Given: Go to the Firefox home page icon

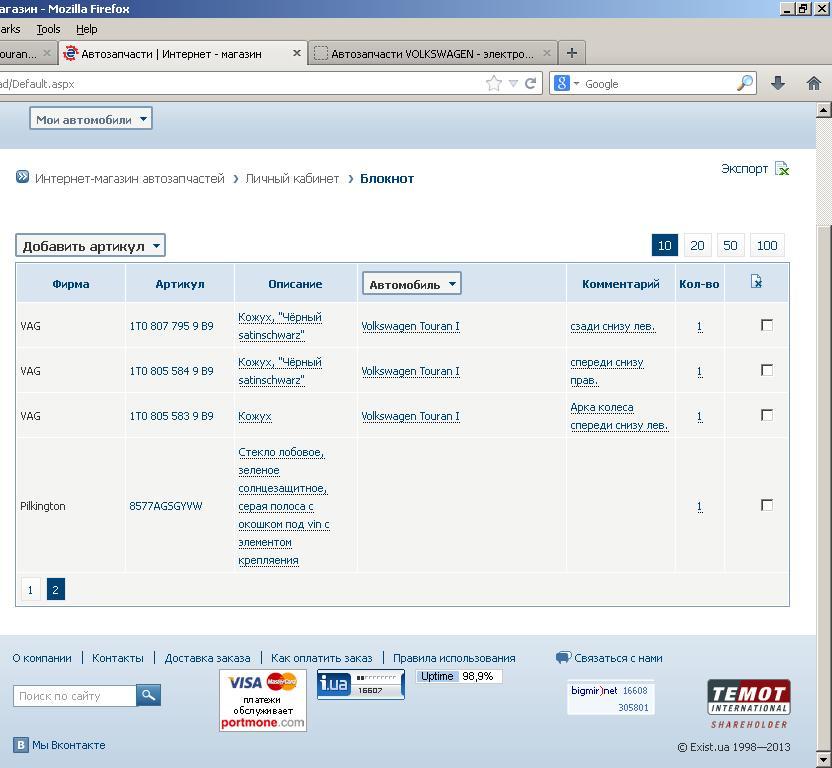Looking at the screenshot, I should coord(813,83).
